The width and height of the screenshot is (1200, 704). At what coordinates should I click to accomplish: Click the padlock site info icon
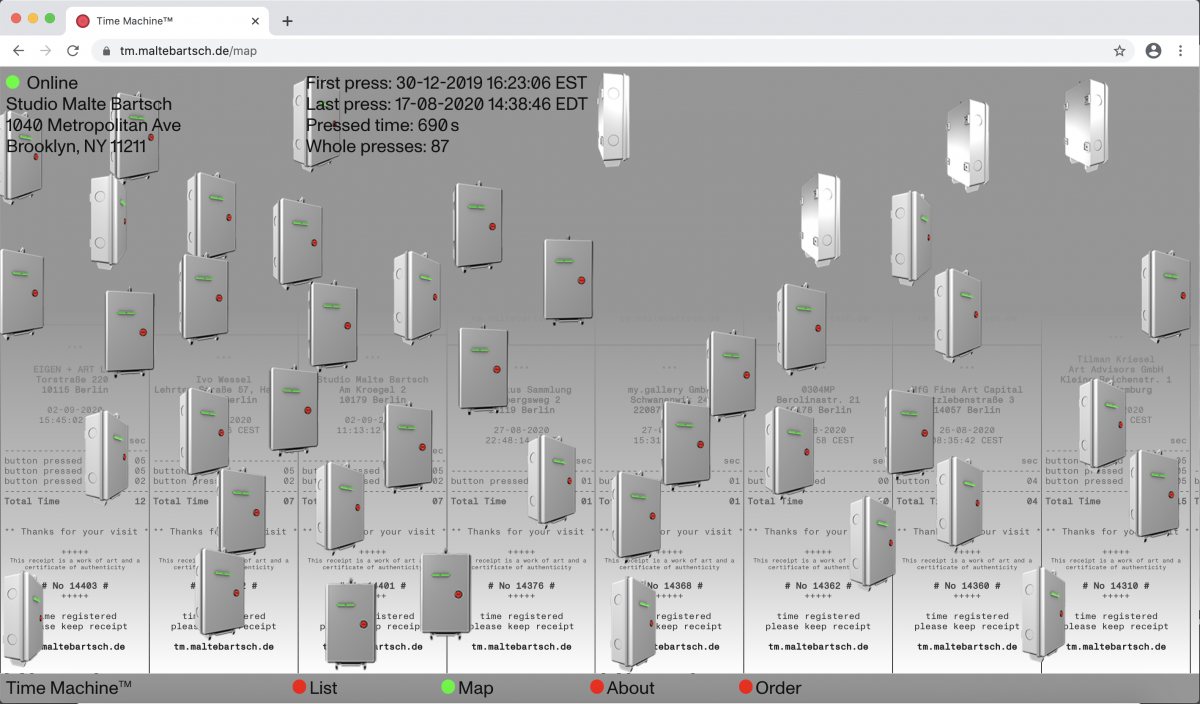106,50
